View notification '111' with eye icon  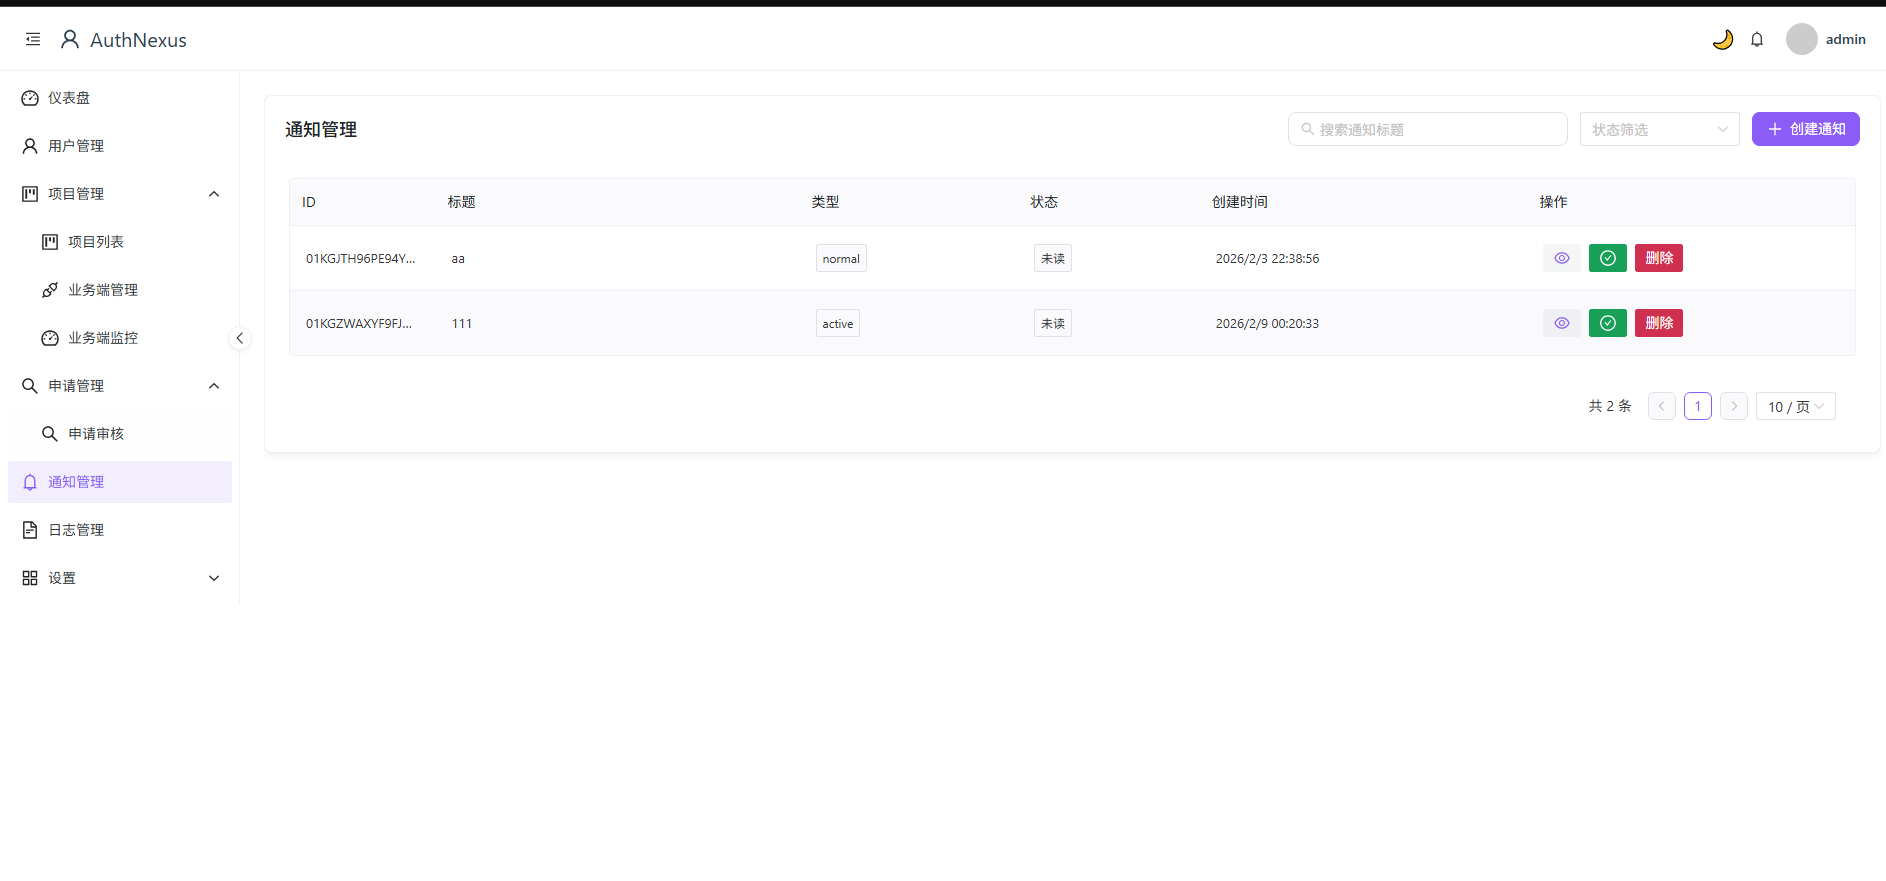click(x=1561, y=323)
